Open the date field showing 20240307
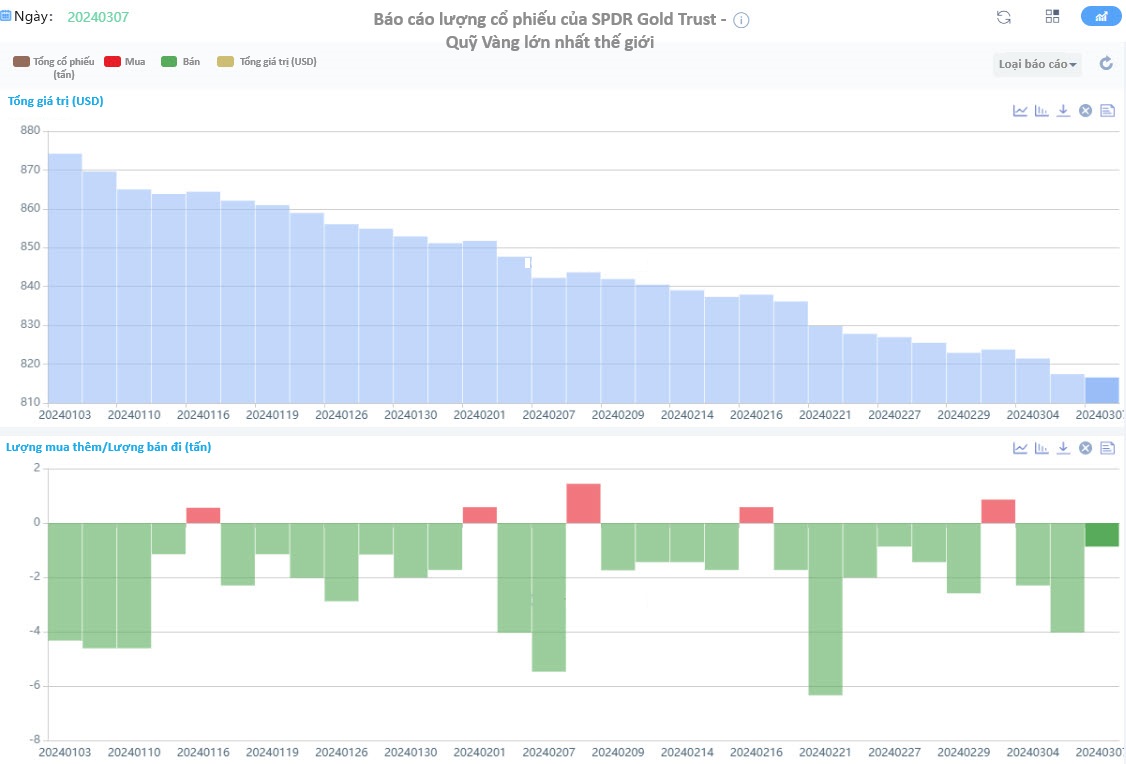The width and height of the screenshot is (1126, 764). tap(98, 17)
